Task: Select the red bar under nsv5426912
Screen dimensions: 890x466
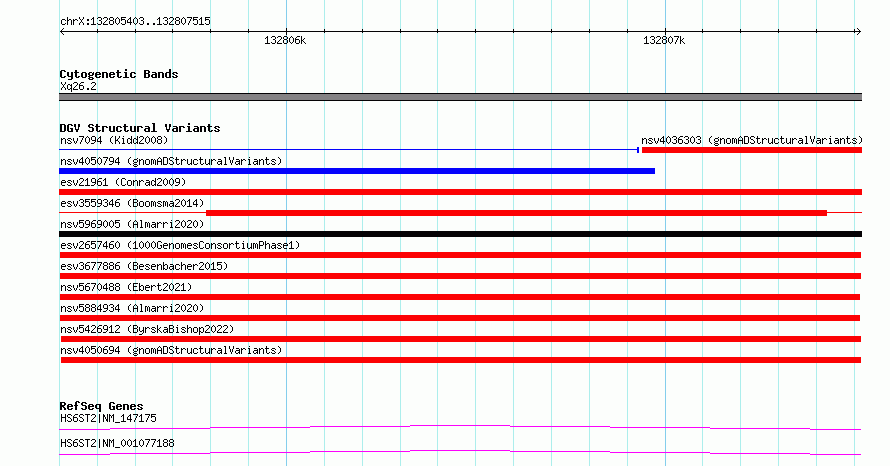Action: click(460, 339)
